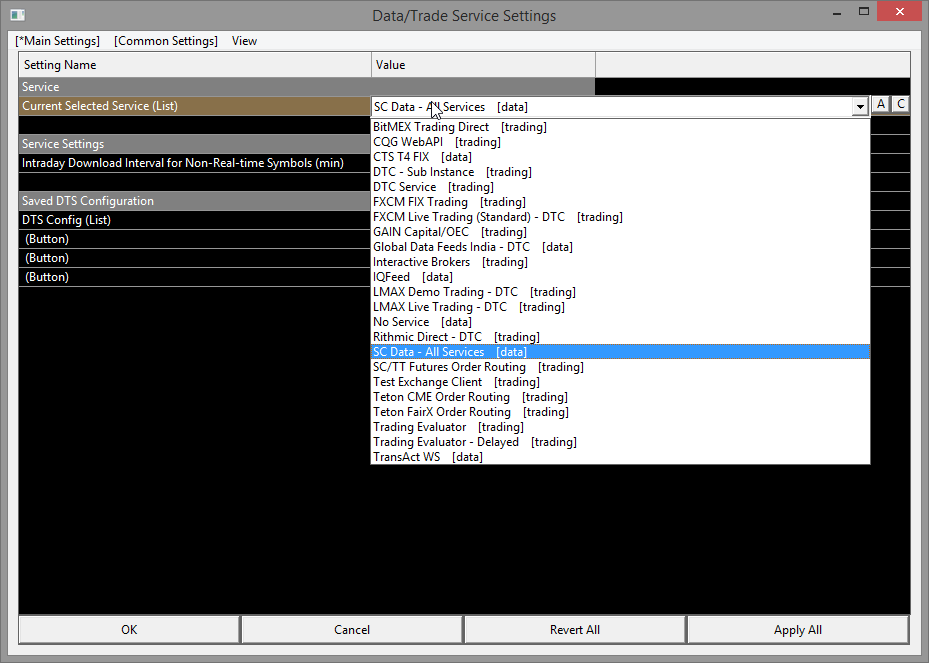
Task: Select Test Exchange Client option
Action: tap(620, 382)
